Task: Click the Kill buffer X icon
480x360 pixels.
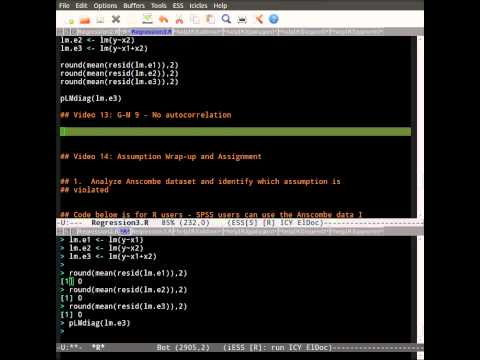Action: tap(116, 19)
